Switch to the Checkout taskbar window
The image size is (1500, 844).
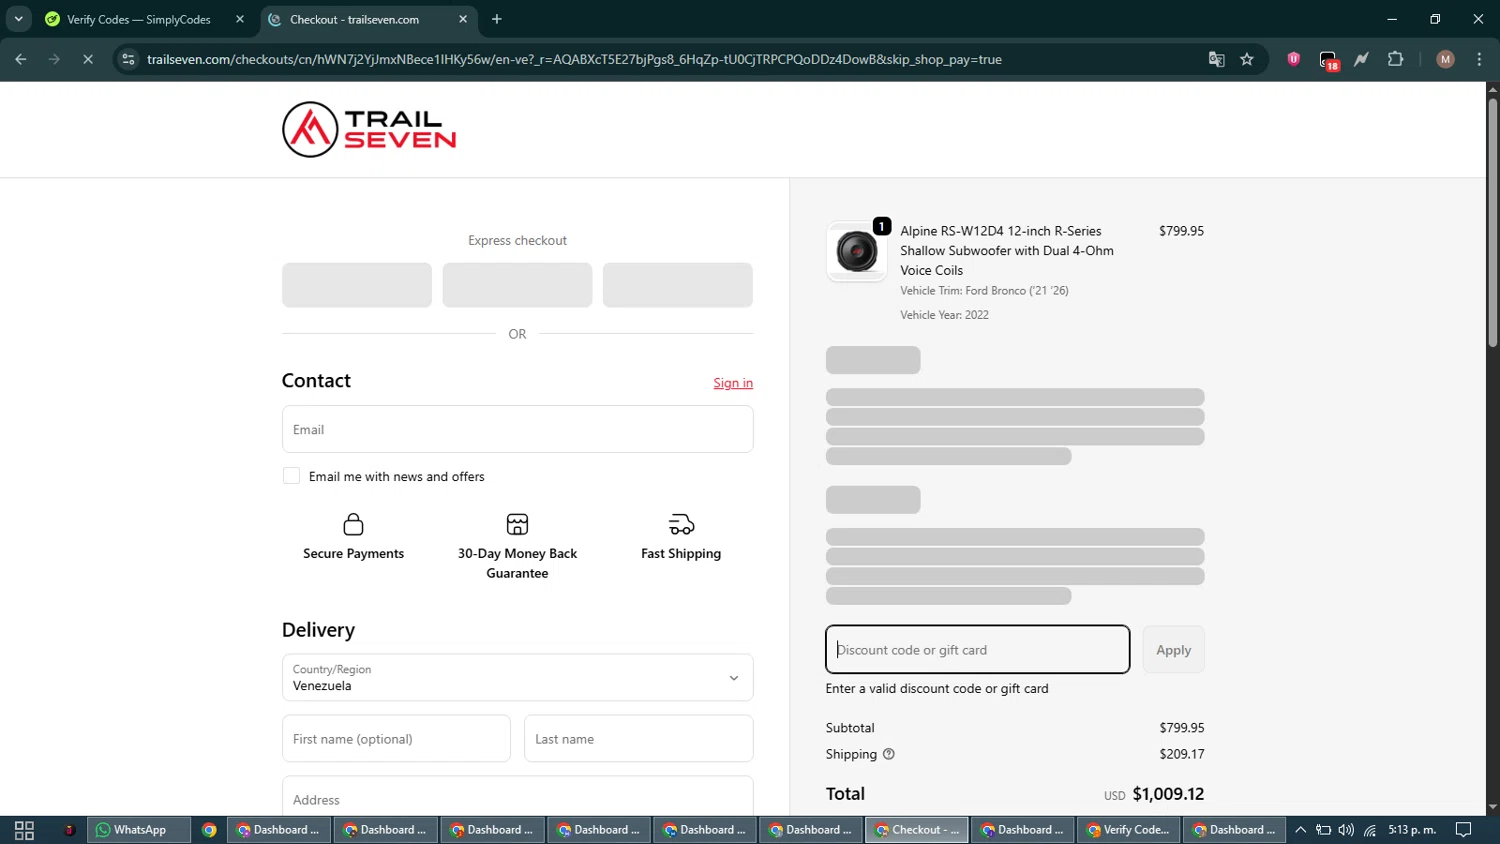916,830
